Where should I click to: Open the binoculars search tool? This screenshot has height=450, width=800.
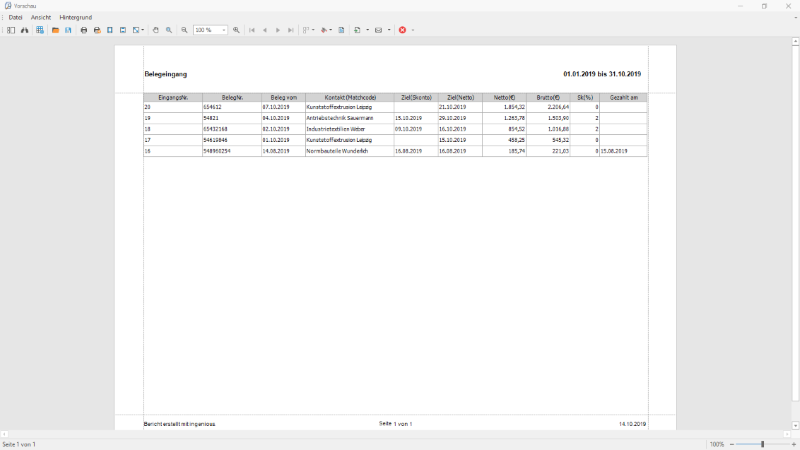click(24, 30)
